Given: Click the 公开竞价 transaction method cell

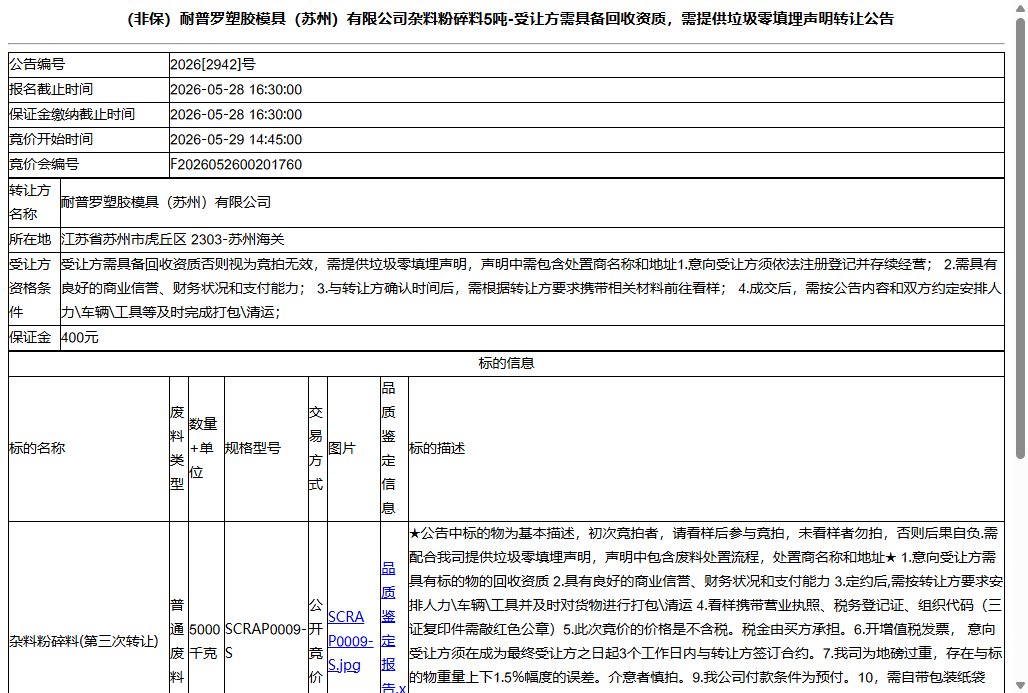Looking at the screenshot, I should (x=317, y=641).
